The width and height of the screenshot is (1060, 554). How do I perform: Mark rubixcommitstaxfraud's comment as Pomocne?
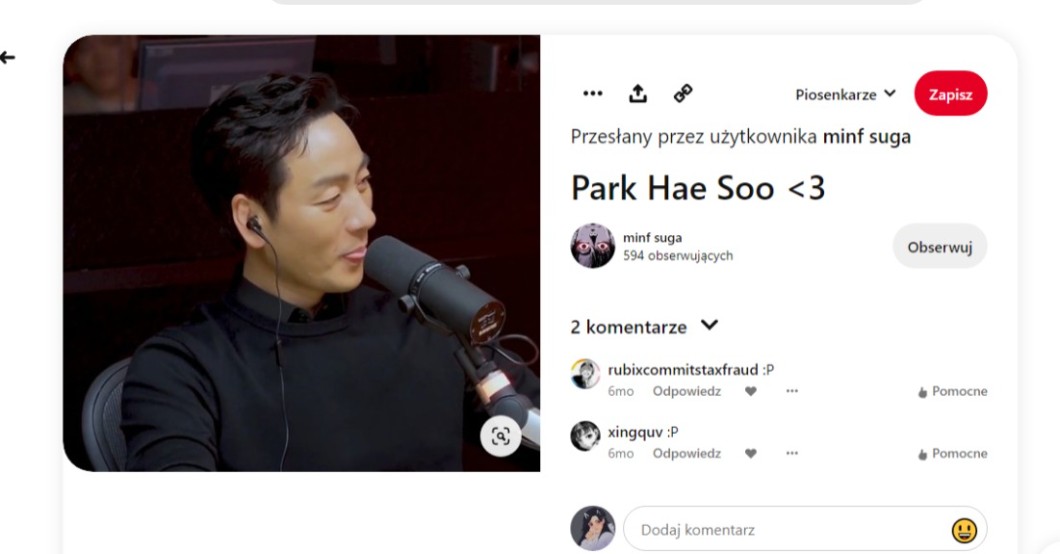(952, 392)
